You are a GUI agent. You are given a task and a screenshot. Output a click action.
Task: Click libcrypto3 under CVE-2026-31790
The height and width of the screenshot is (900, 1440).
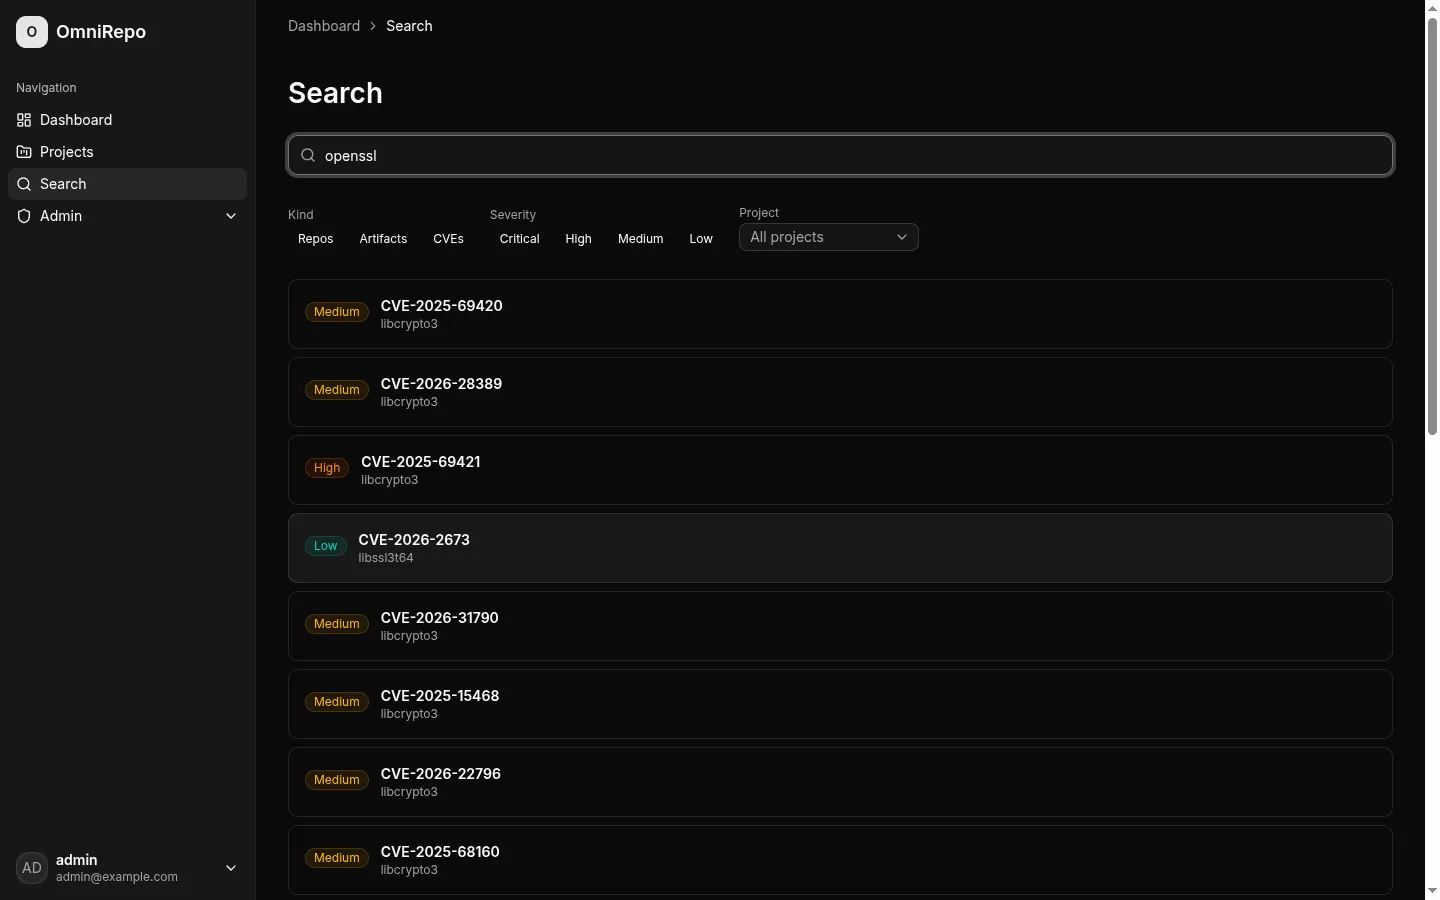pyautogui.click(x=409, y=636)
